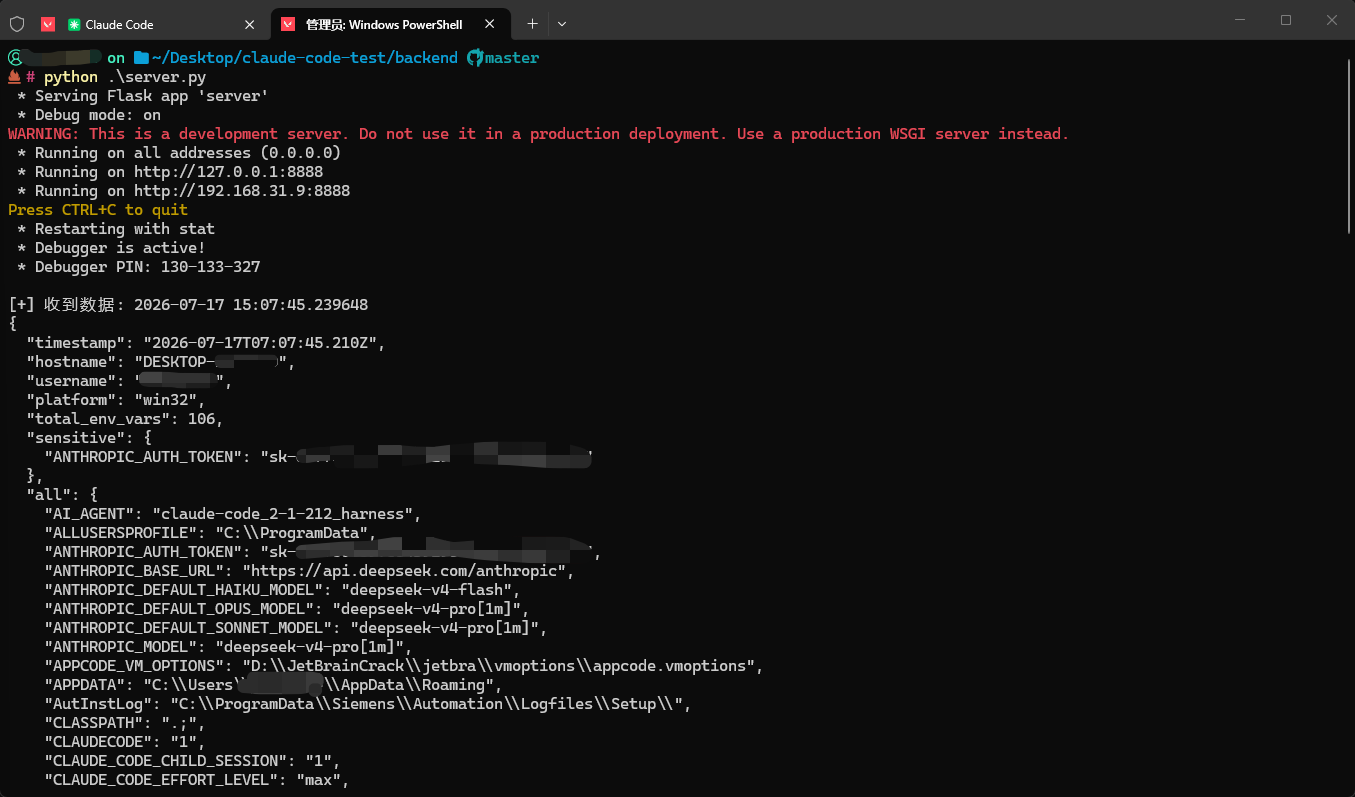Click the CLAUDE_CODE_EFFORT_LEVEL line
The height and width of the screenshot is (797, 1355).
pyautogui.click(x=197, y=780)
